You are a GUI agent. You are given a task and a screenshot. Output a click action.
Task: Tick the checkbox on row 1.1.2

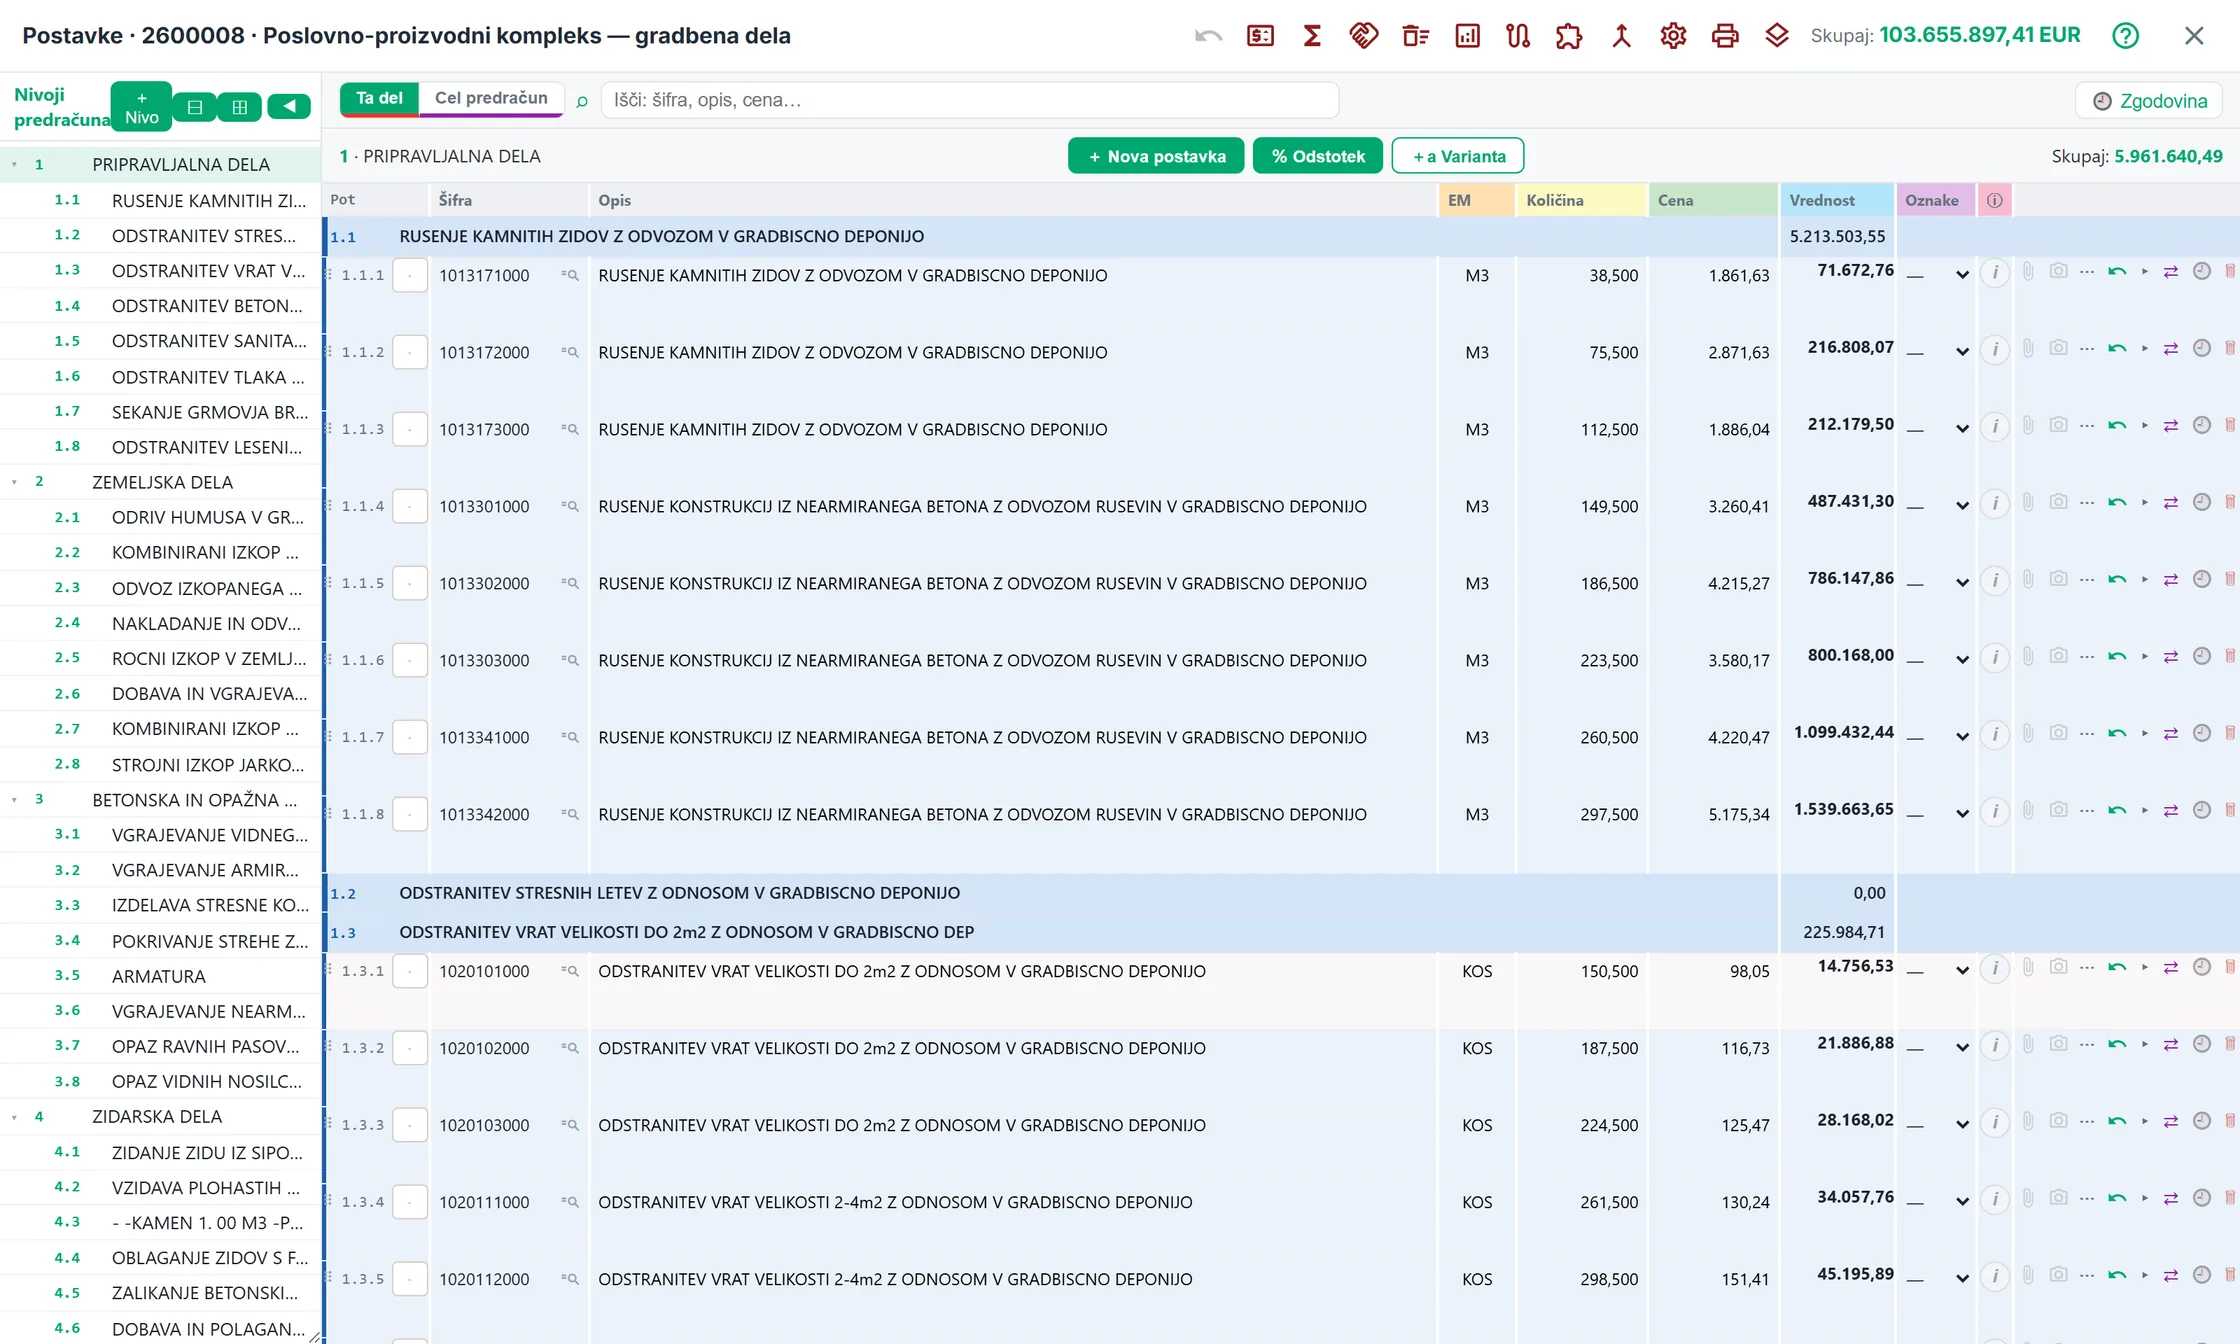coord(410,352)
